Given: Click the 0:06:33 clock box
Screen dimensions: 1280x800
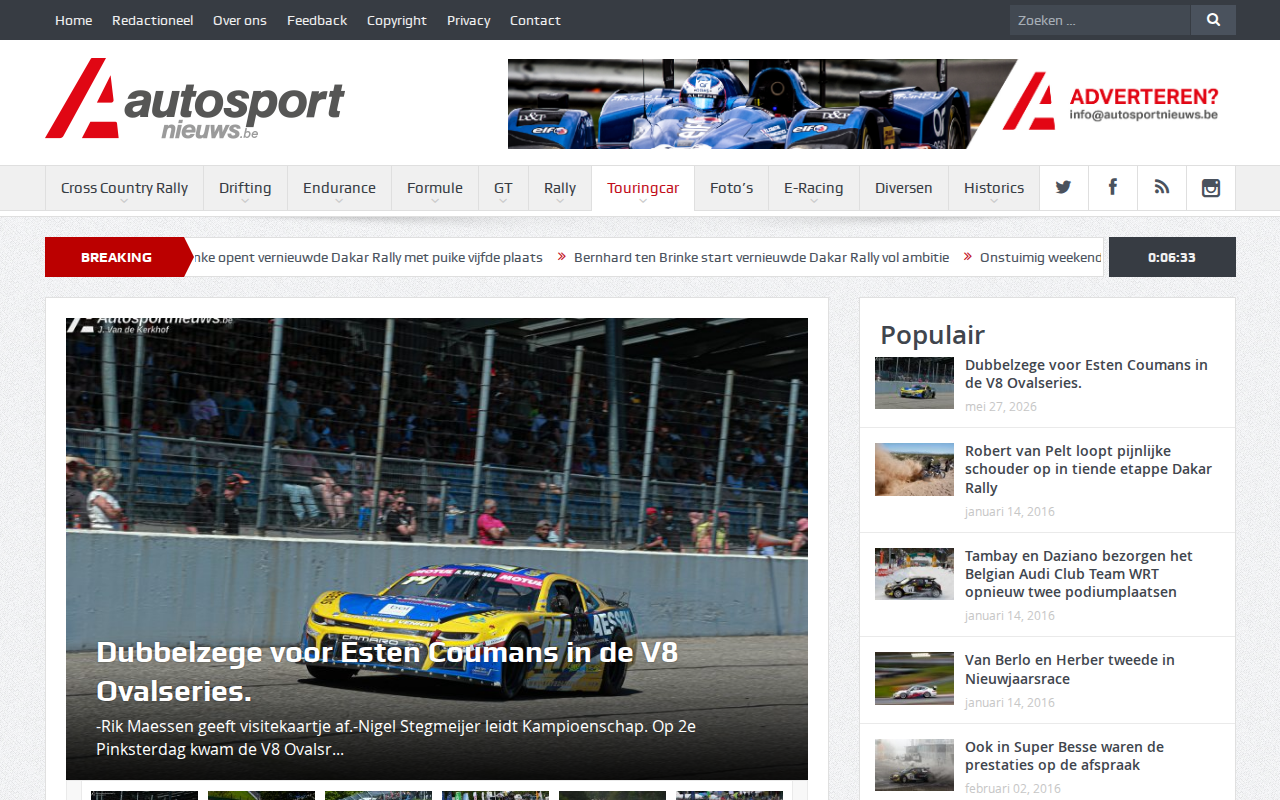Looking at the screenshot, I should pyautogui.click(x=1172, y=257).
